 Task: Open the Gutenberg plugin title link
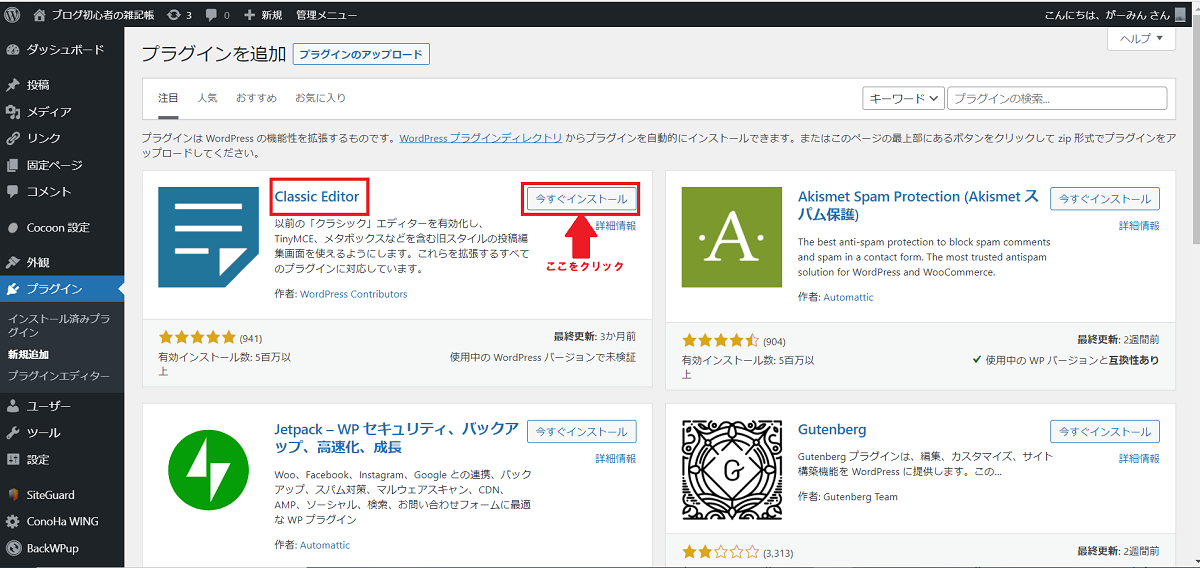pyautogui.click(x=832, y=429)
